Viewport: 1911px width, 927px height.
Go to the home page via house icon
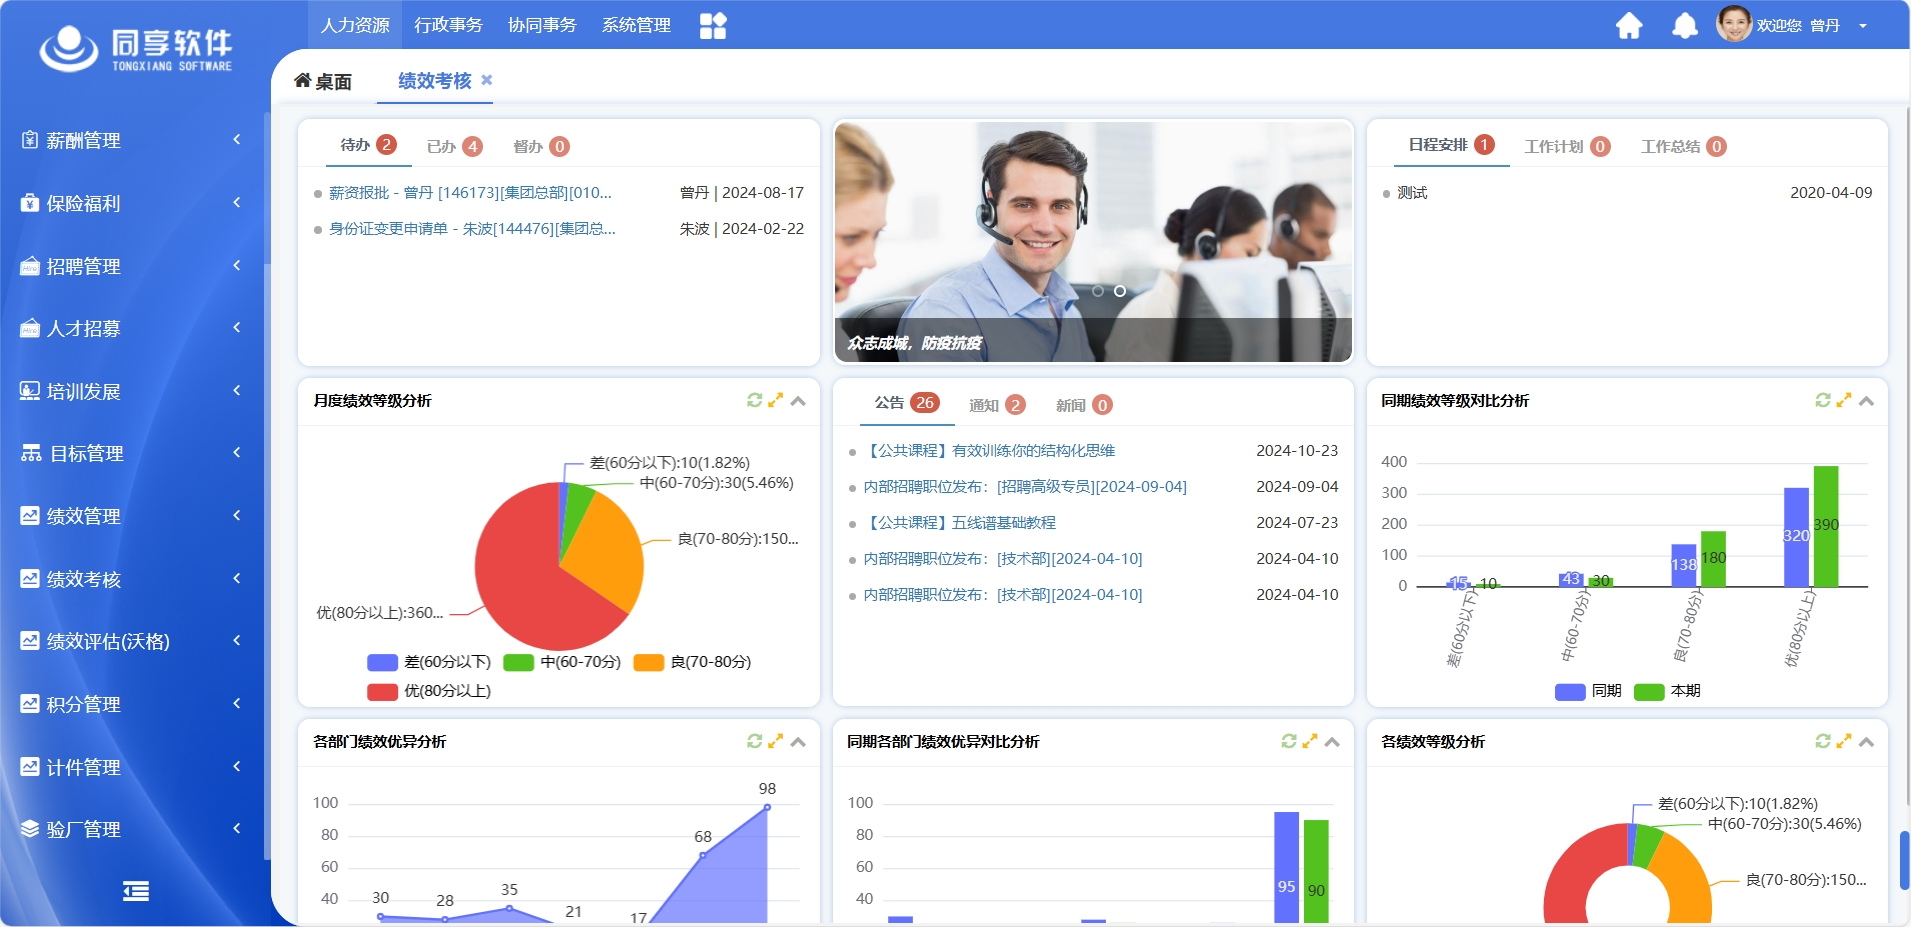point(1629,25)
